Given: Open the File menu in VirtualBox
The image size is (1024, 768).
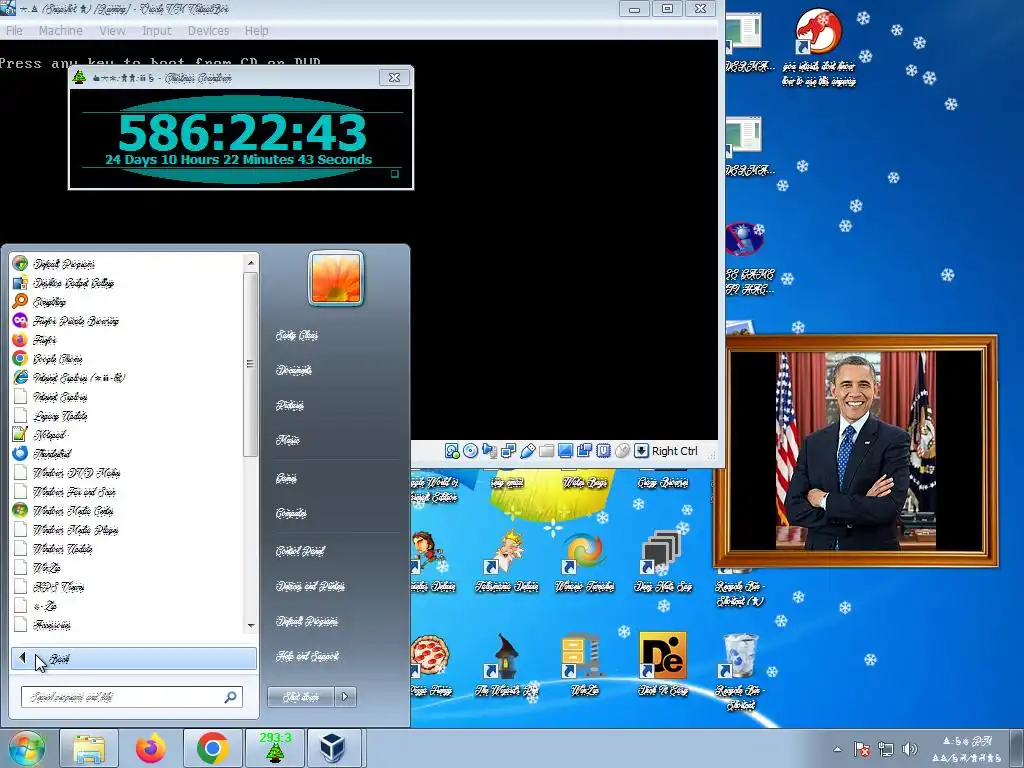Looking at the screenshot, I should pos(14,31).
